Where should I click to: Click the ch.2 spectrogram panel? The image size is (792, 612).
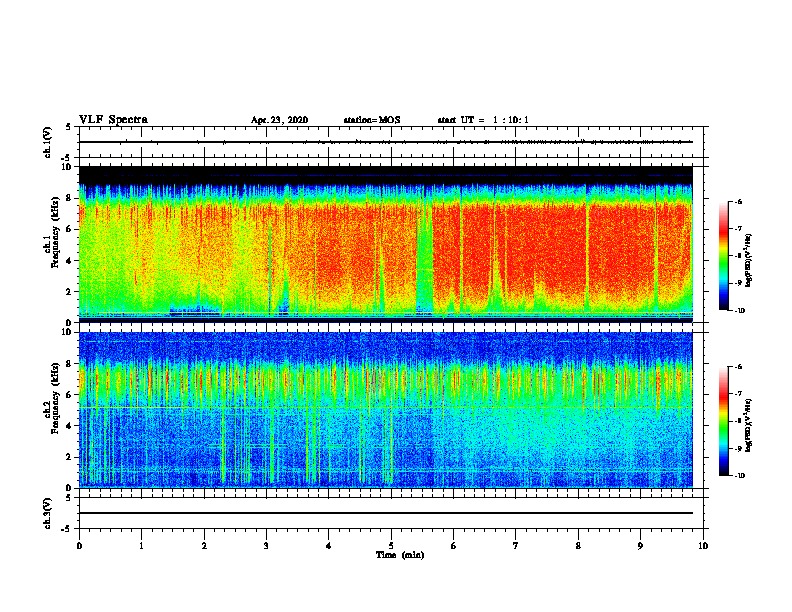click(386, 410)
